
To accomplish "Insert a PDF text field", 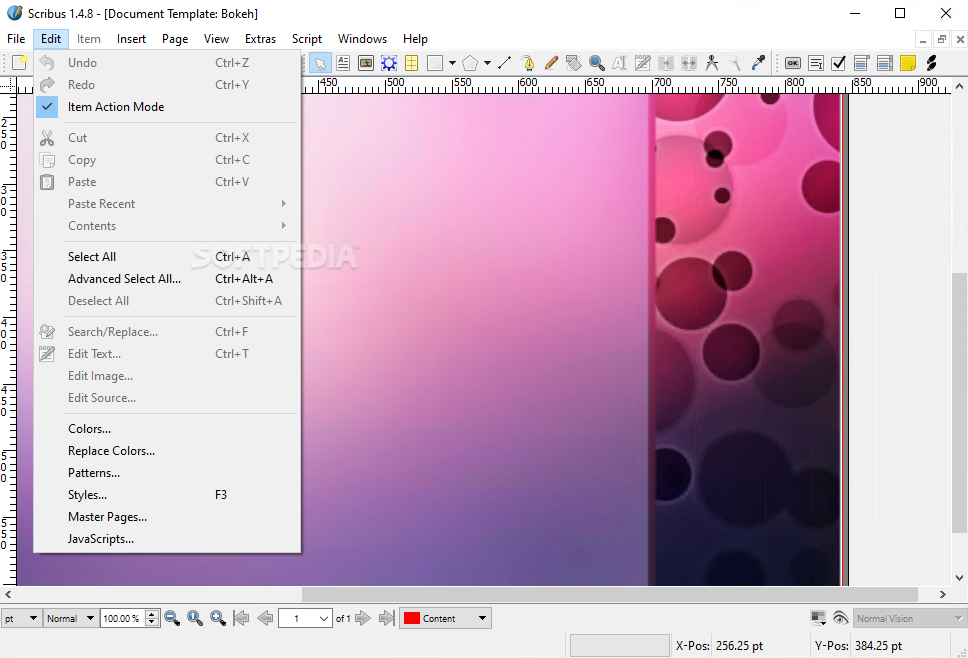I will pos(816,63).
